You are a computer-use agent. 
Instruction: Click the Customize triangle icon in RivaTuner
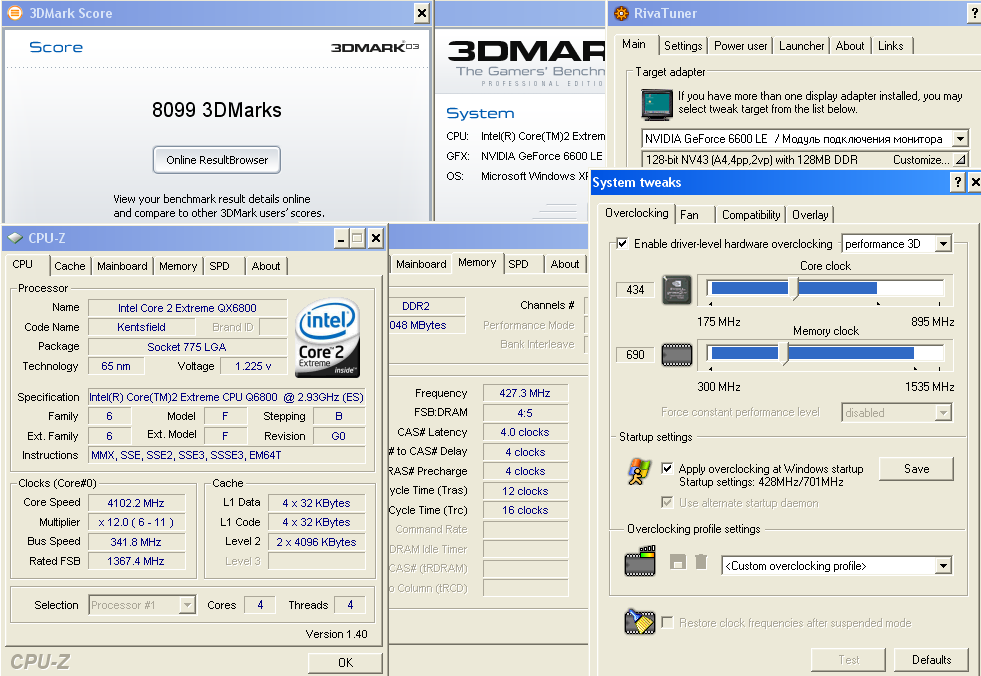(x=960, y=160)
